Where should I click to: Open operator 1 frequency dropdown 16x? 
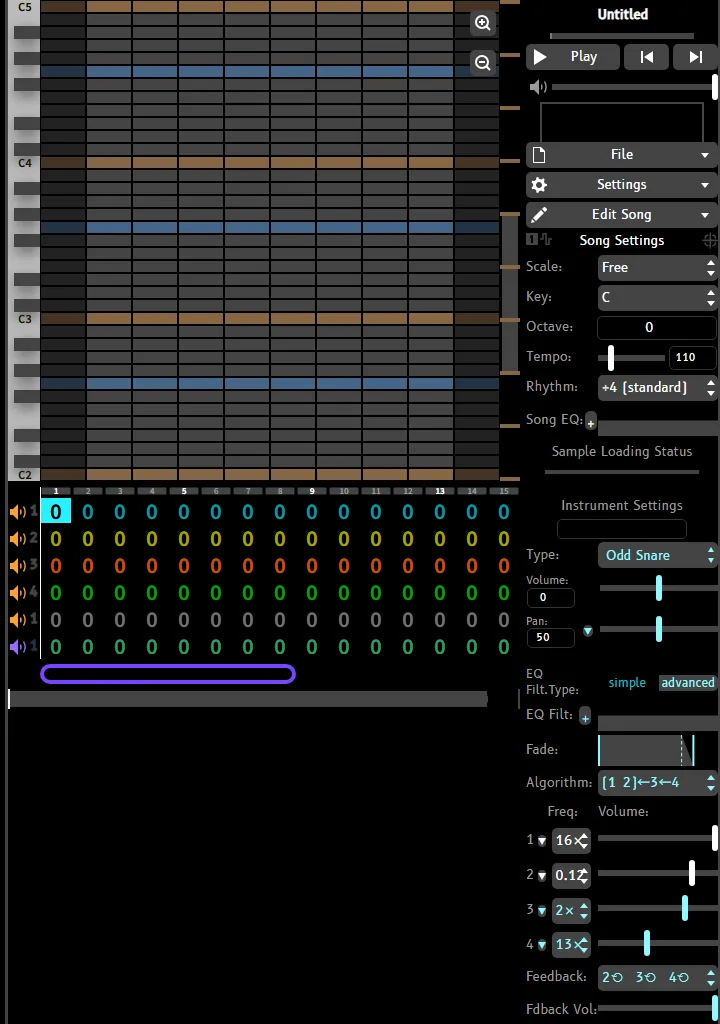571,840
